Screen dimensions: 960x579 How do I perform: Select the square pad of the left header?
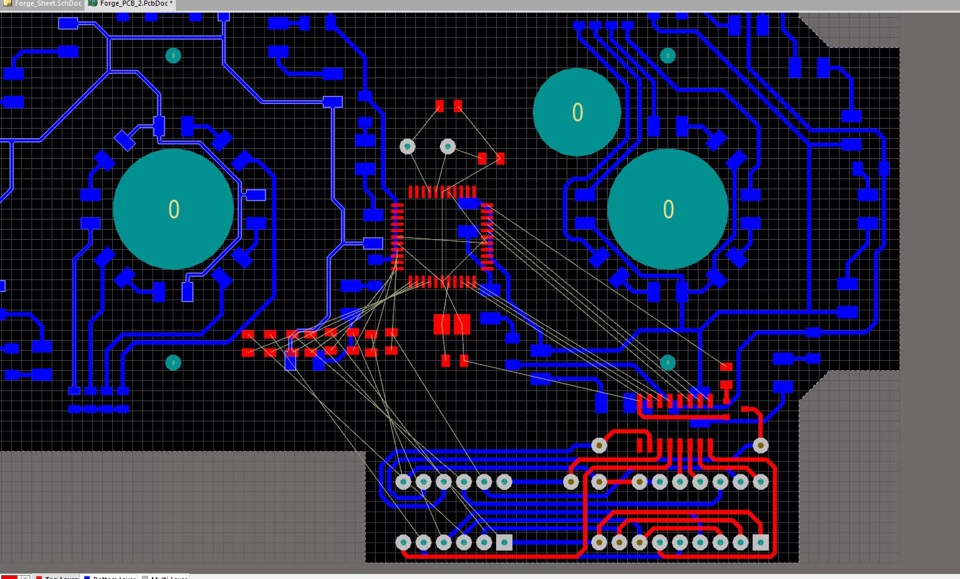tap(504, 542)
